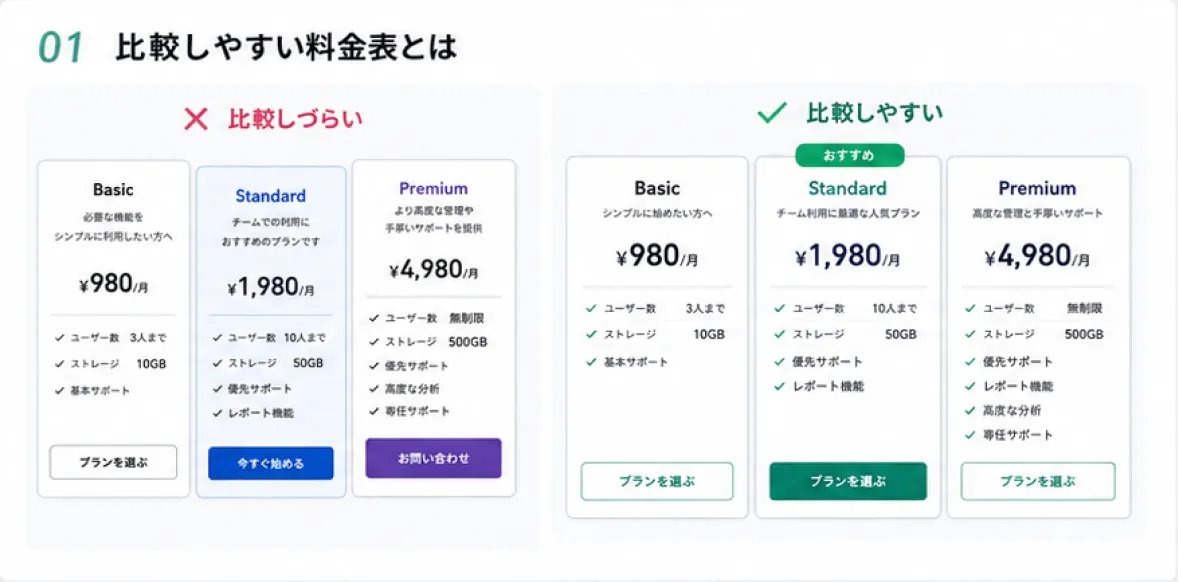Viewport: 1178px width, 582px height.
Task: Click right Premium card's プランを選ぶ button
Action: coord(1038,481)
